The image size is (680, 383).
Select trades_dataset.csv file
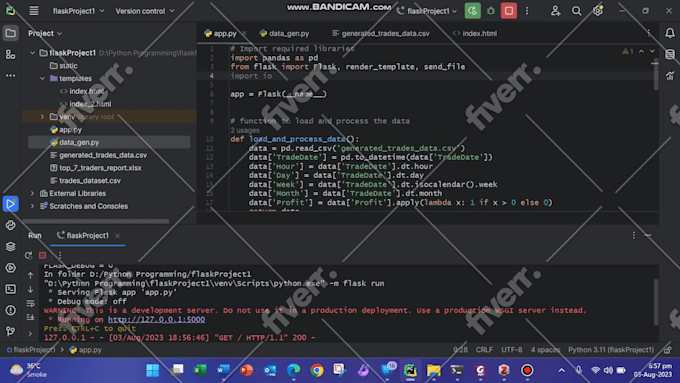point(85,180)
